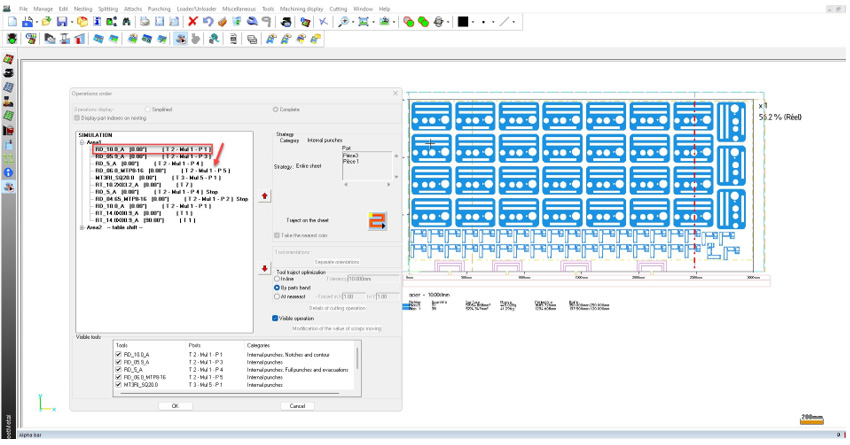850x445 pixels.
Task: Click the blue grid icon in left sidebar
Action: [x=8, y=87]
